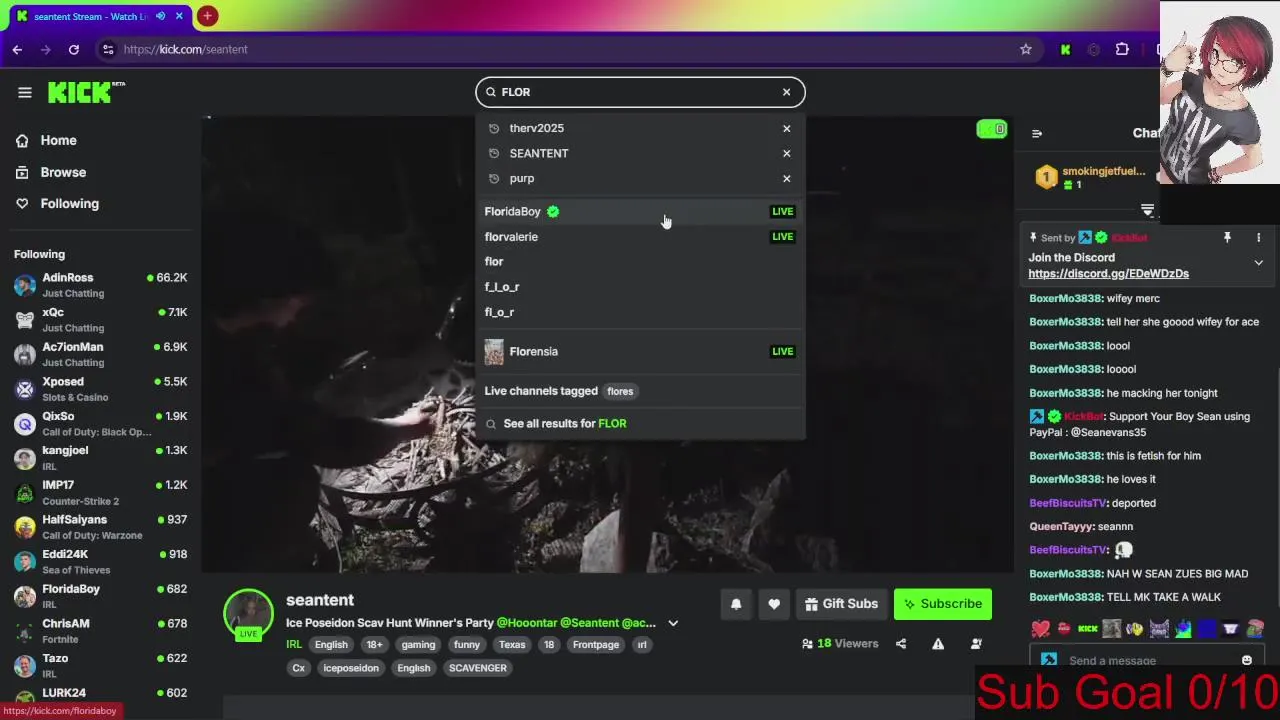Open the hamburger sidebar menu
Screen dimensions: 1280x720
tap(25, 92)
